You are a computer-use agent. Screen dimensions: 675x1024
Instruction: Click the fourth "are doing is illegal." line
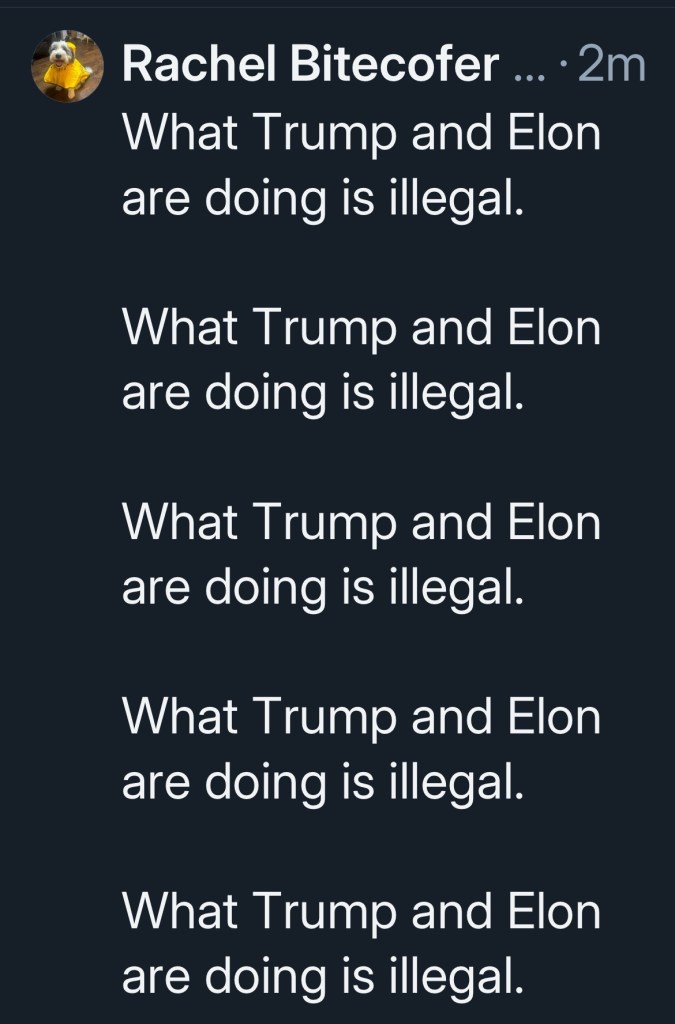[x=322, y=784]
